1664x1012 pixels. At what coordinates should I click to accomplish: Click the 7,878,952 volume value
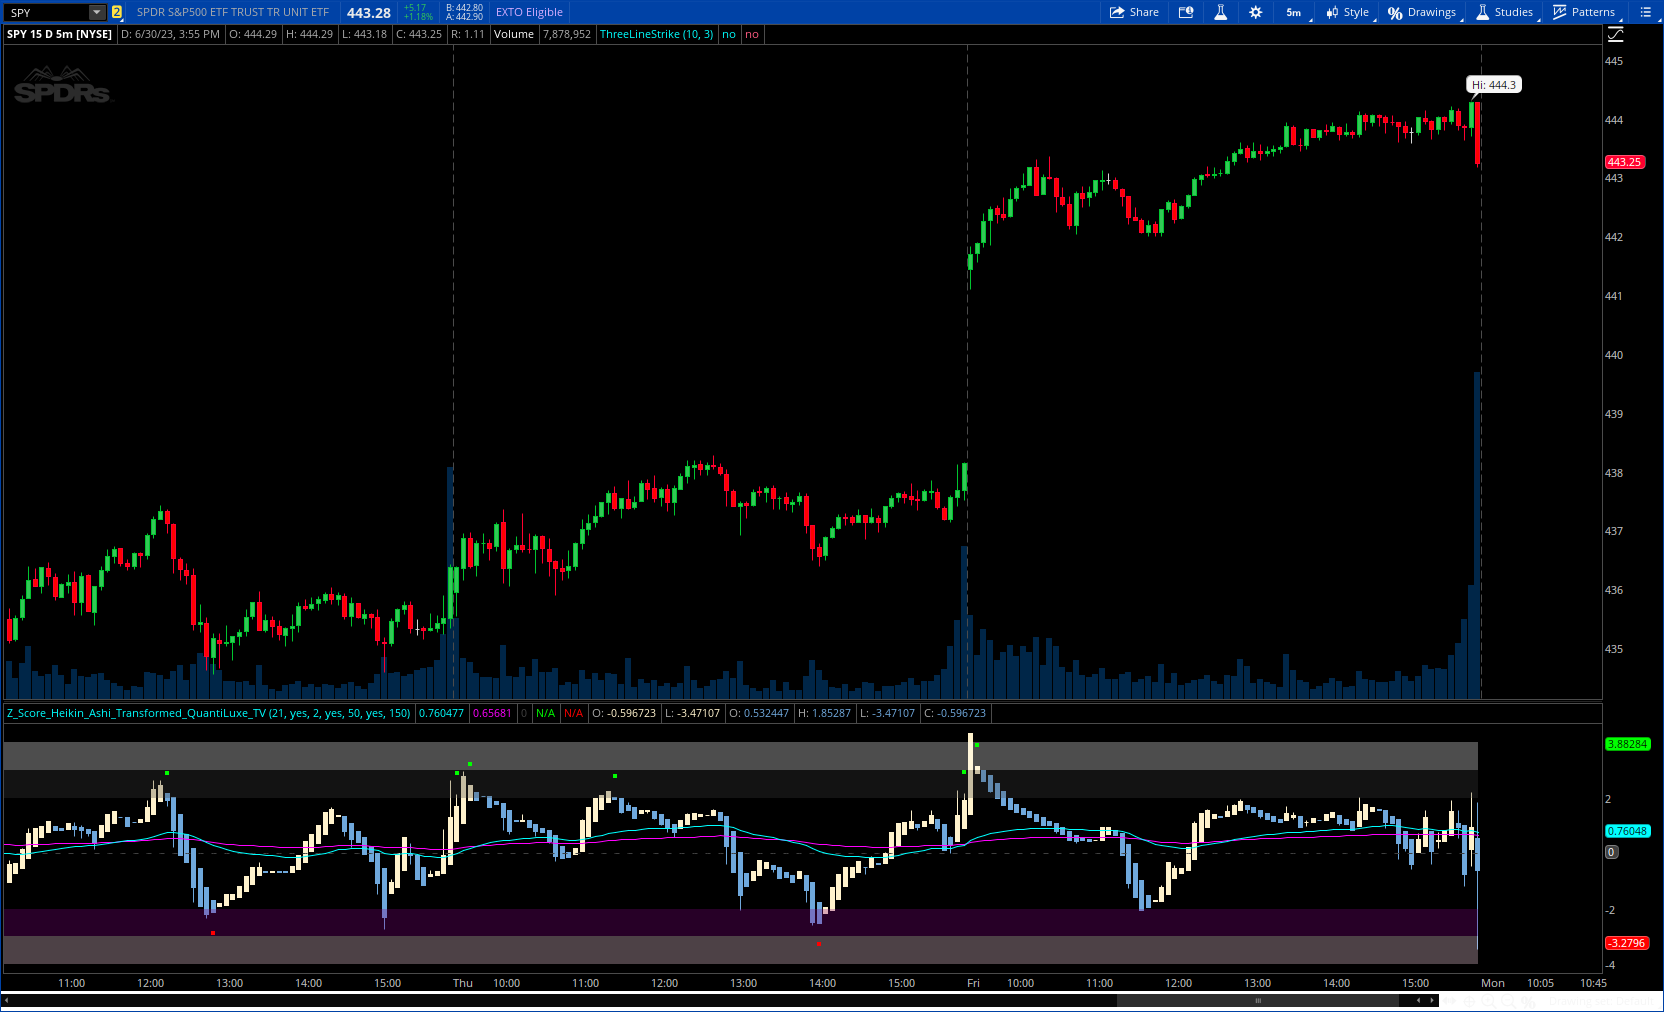(567, 34)
